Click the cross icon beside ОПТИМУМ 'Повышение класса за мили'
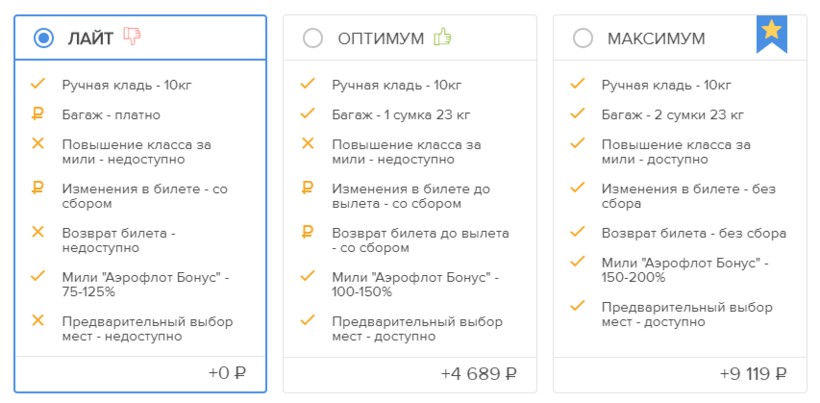The height and width of the screenshot is (403, 820). [308, 143]
